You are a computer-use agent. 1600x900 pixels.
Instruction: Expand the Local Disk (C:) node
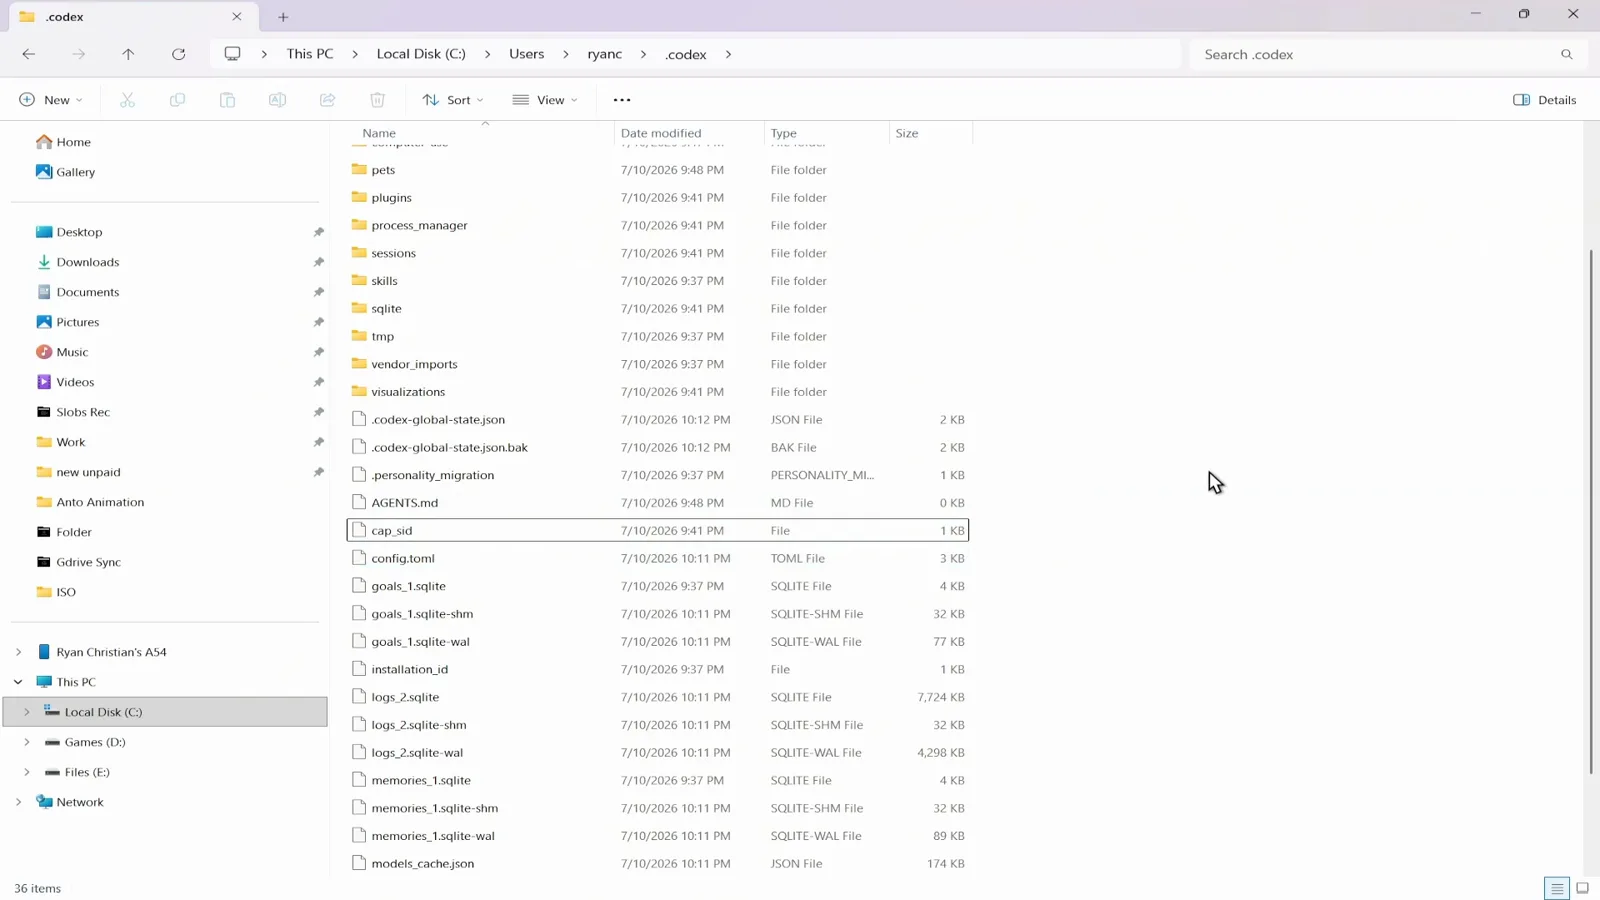pyautogui.click(x=27, y=712)
